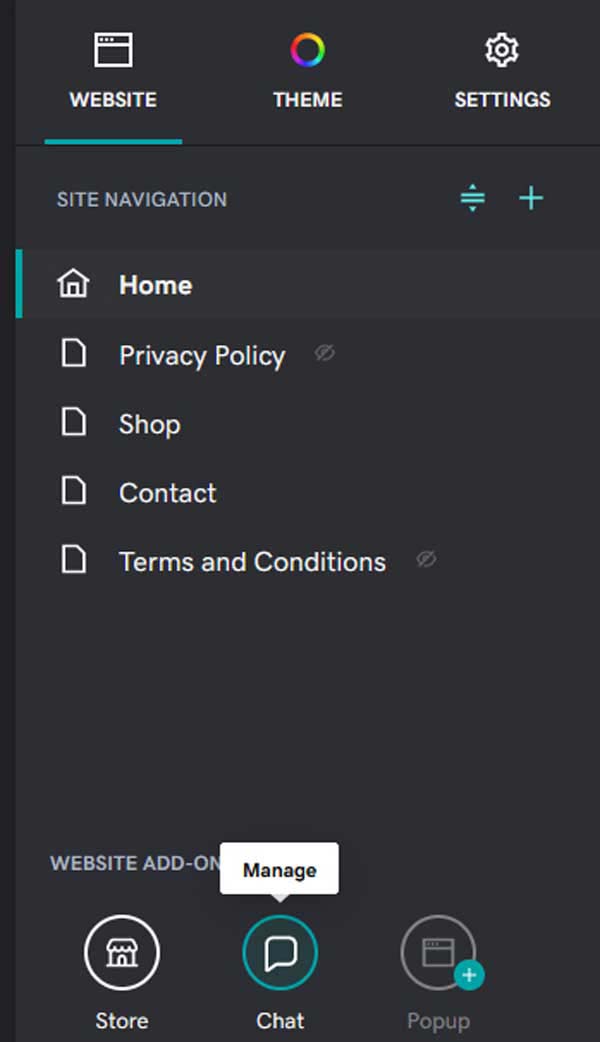Click the Home page house icon
The image size is (600, 1042).
pos(72,284)
